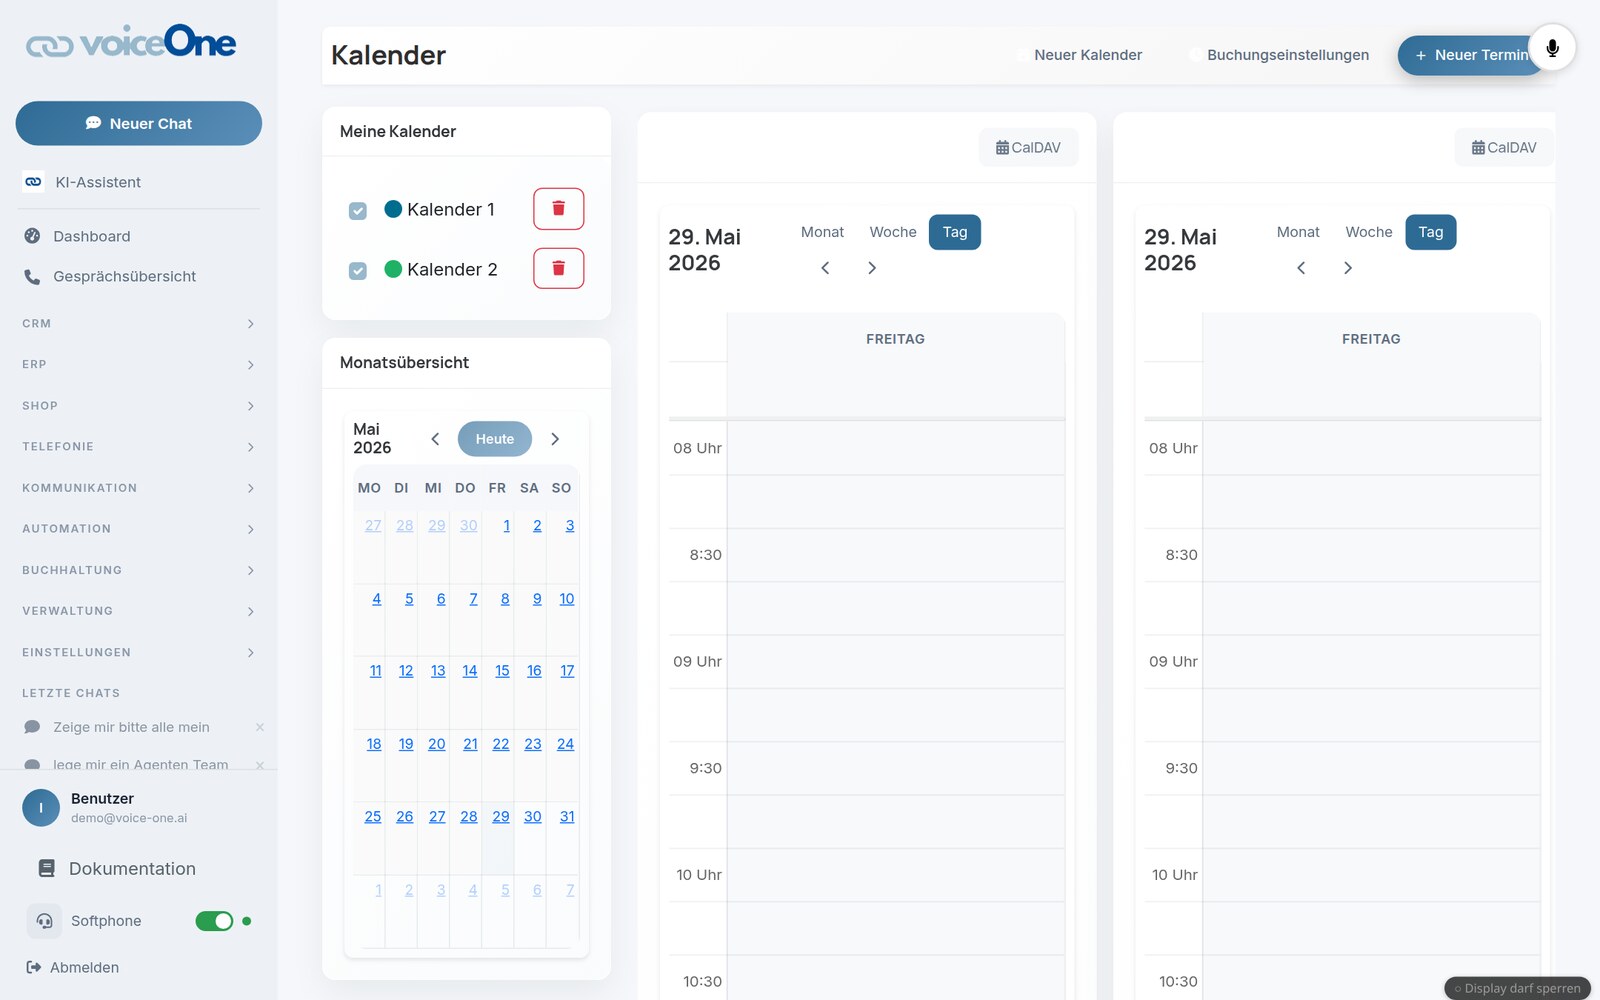Select May 20 in month overview

pos(437,744)
